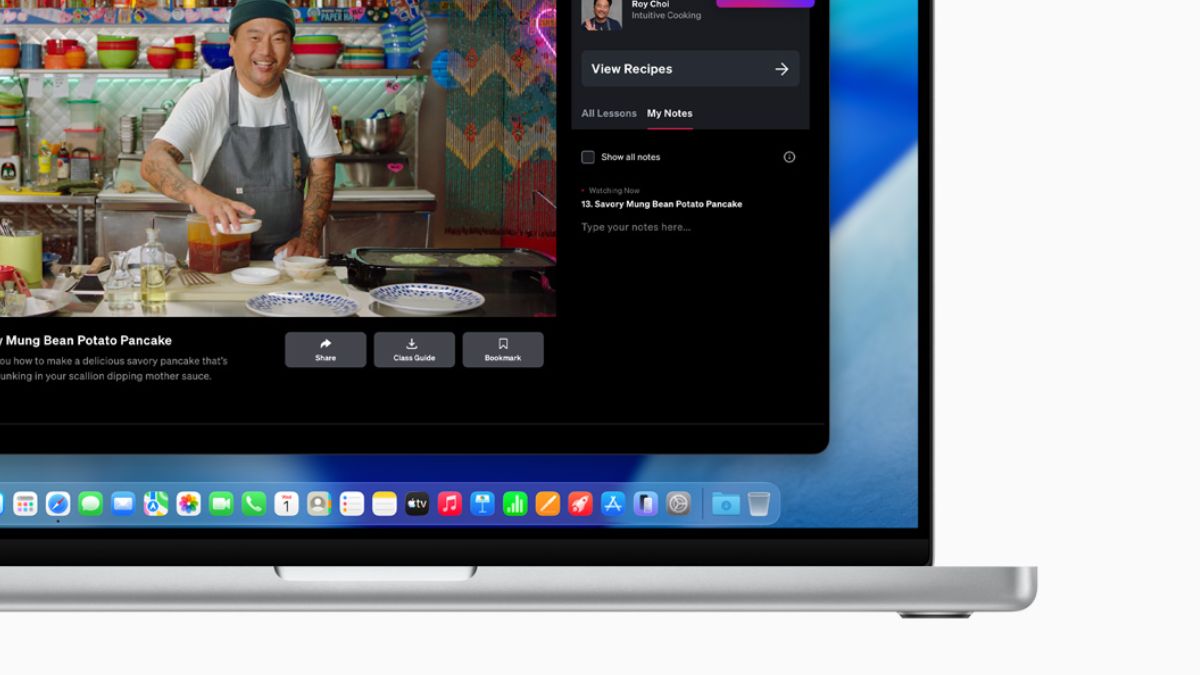Screen dimensions: 1200x675
Task: Click the cooking lesson video frame
Action: click(x=278, y=158)
